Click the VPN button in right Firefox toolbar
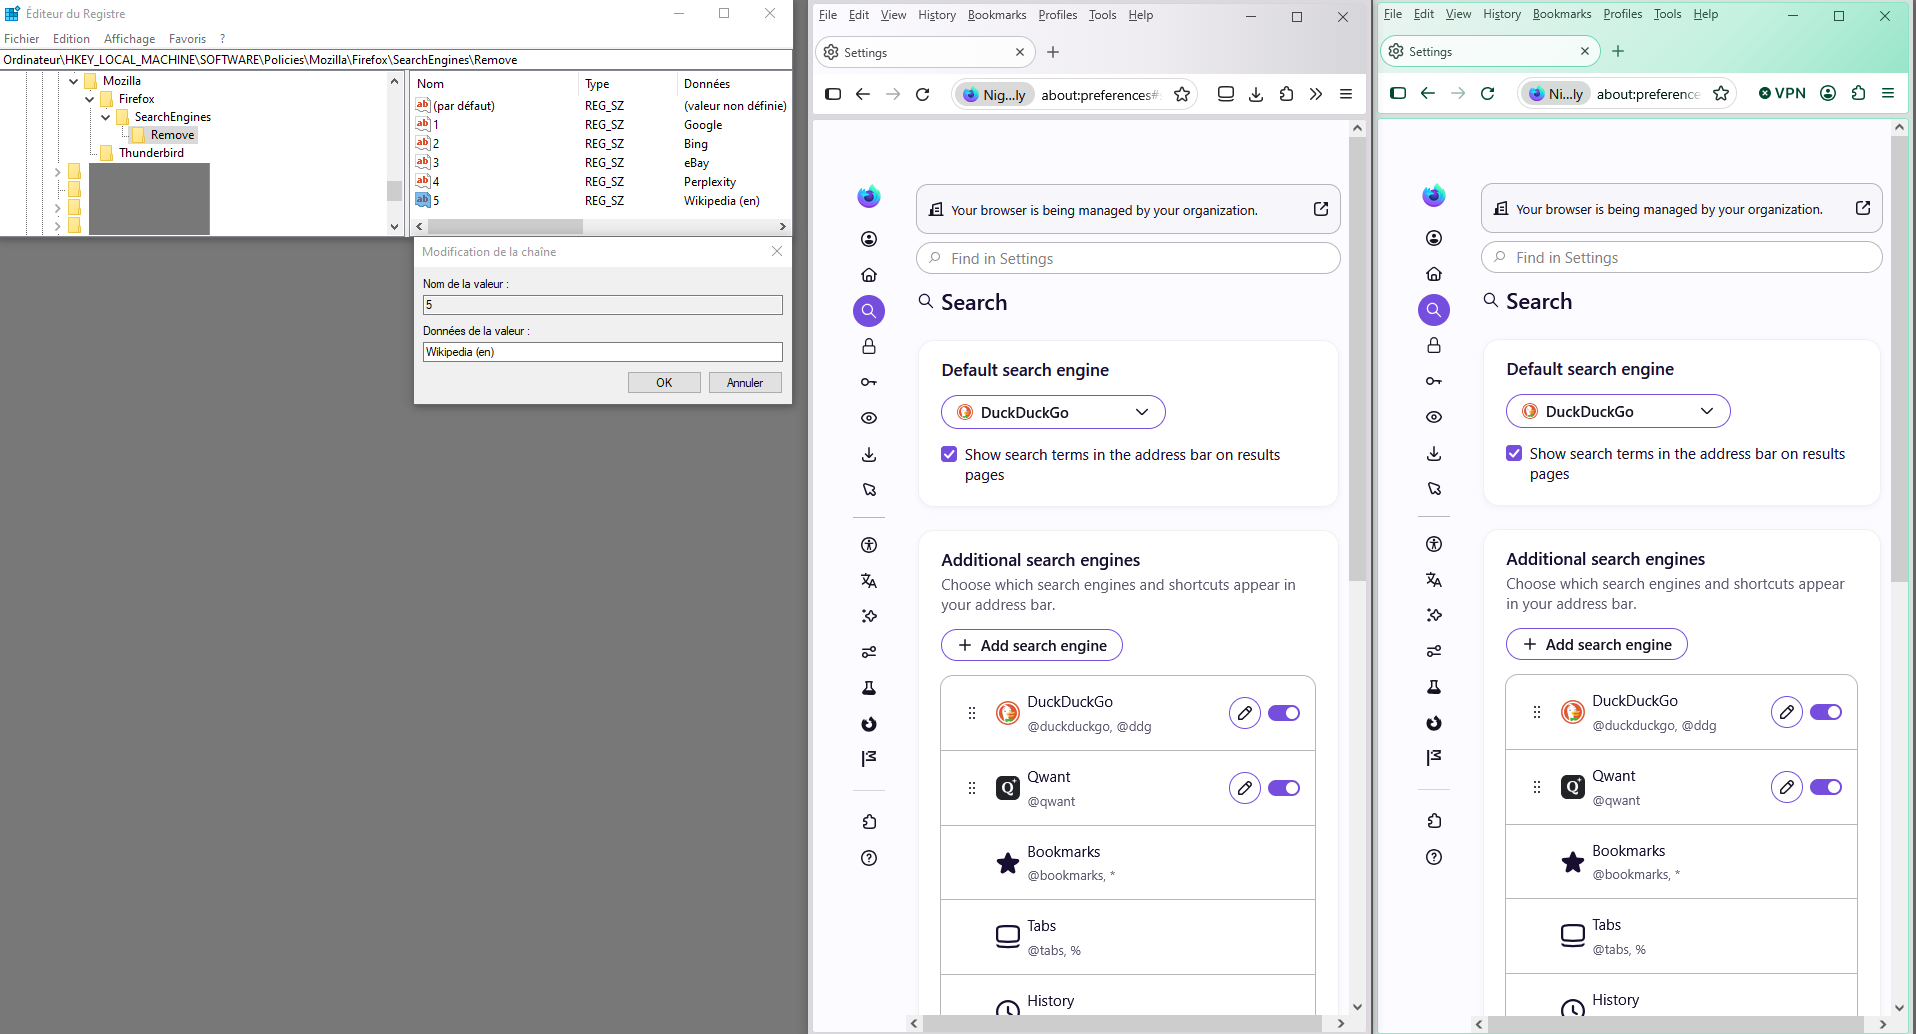Viewport: 1916px width, 1034px height. click(x=1782, y=93)
